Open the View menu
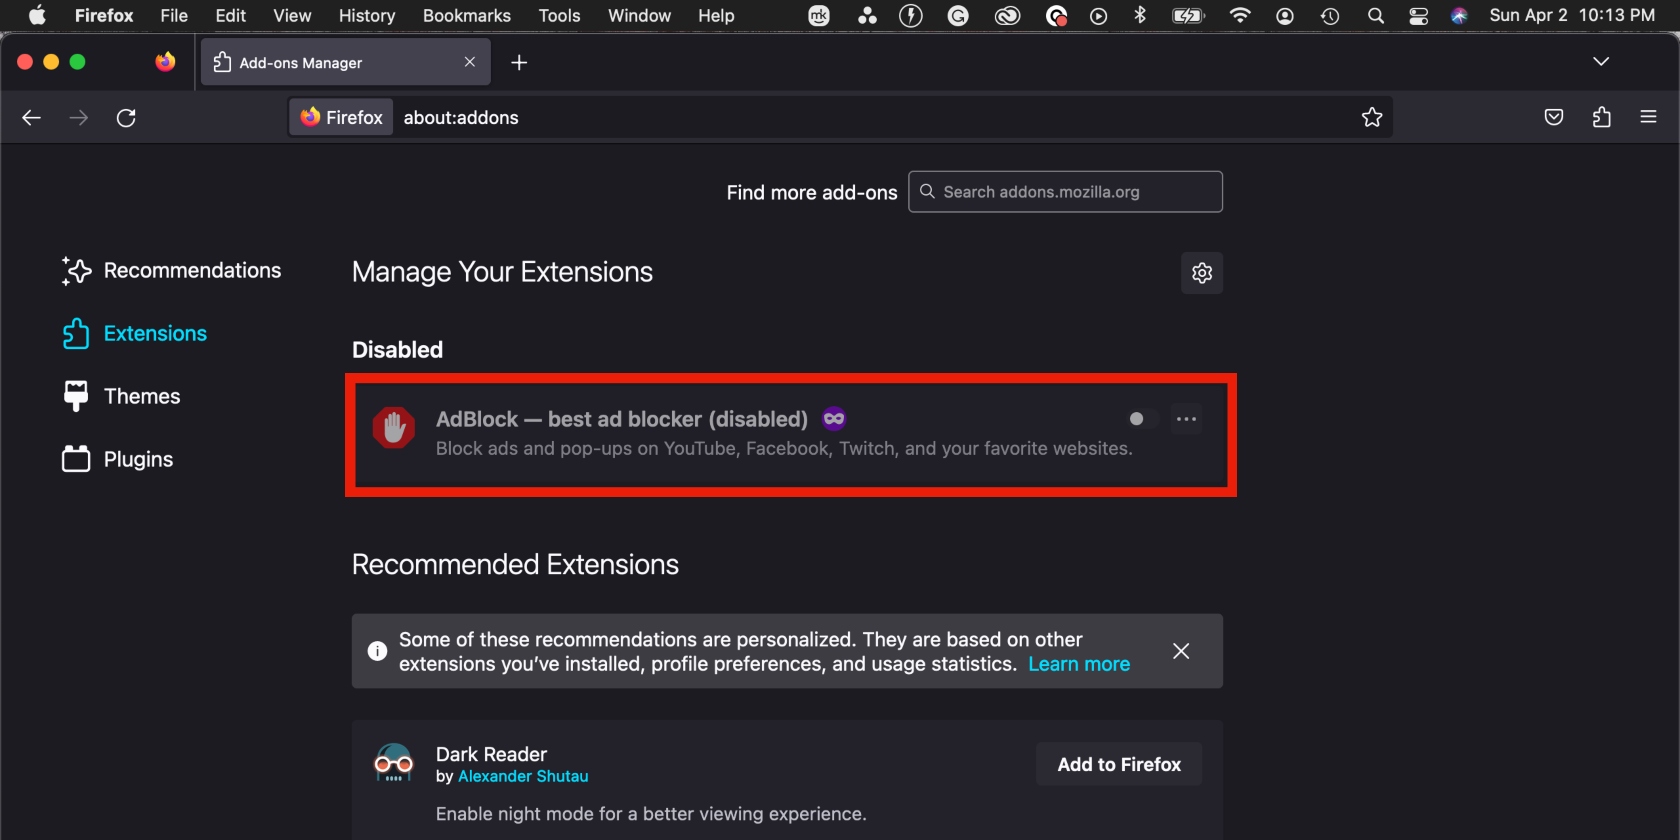1680x840 pixels. [x=292, y=15]
